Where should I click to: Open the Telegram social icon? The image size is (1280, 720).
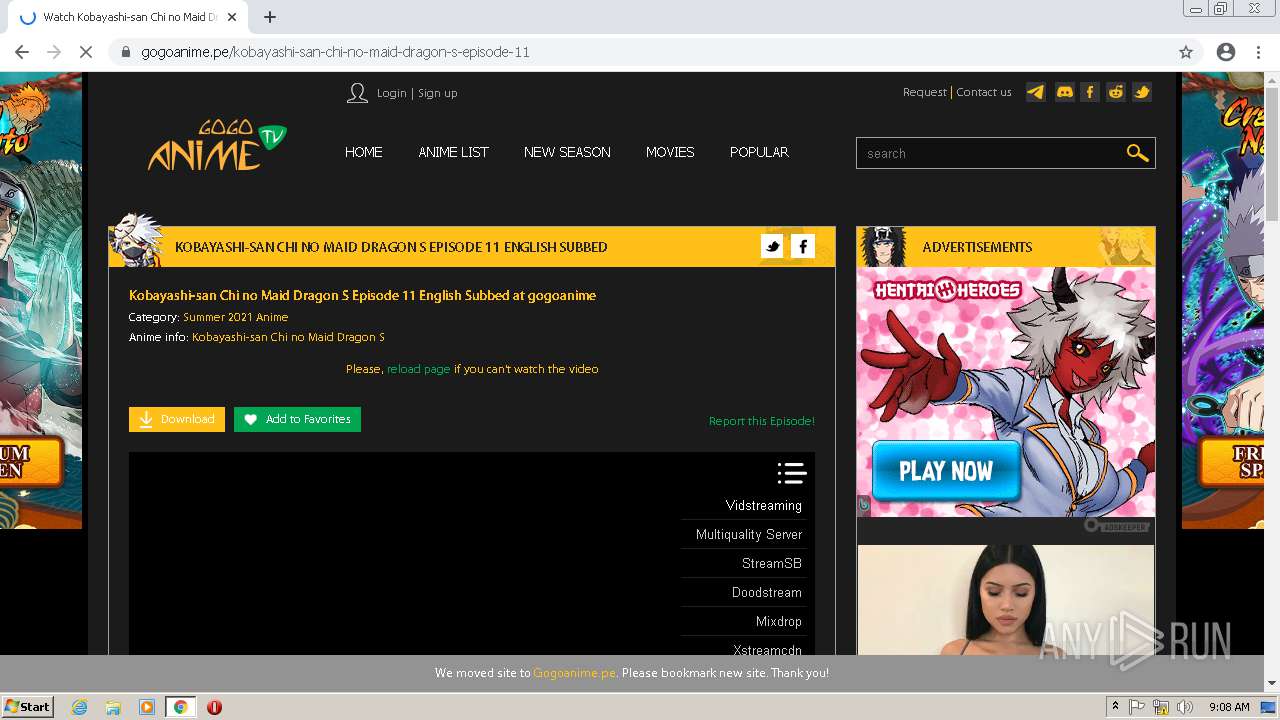click(x=1036, y=92)
